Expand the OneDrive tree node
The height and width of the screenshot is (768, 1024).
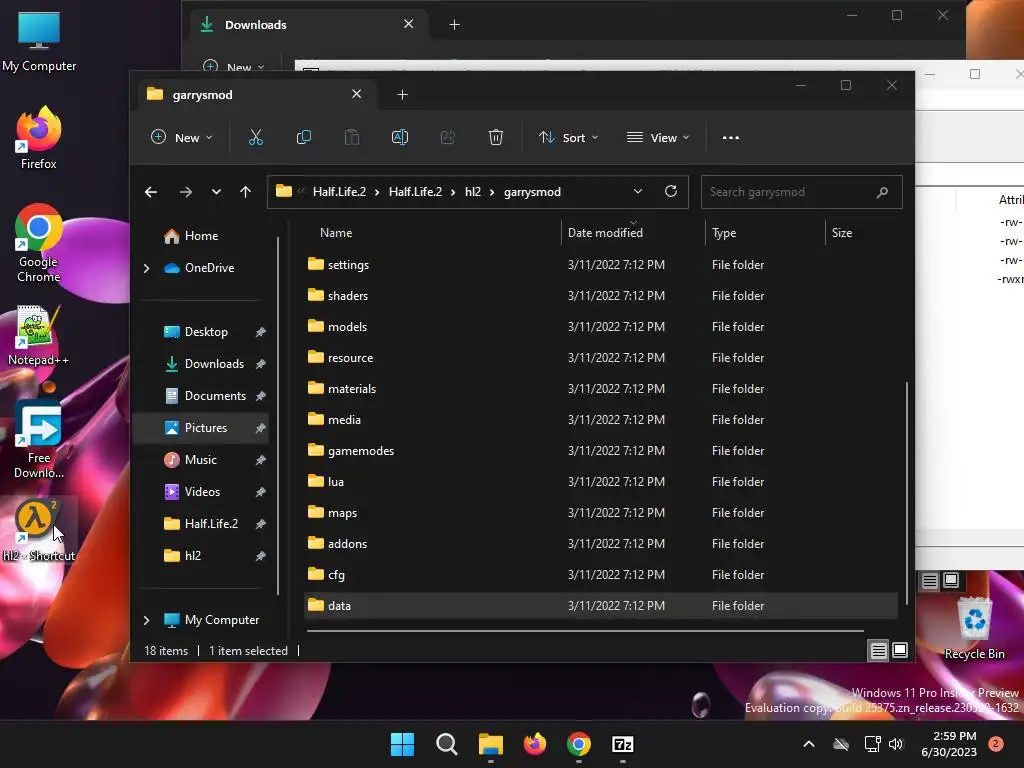pos(146,268)
